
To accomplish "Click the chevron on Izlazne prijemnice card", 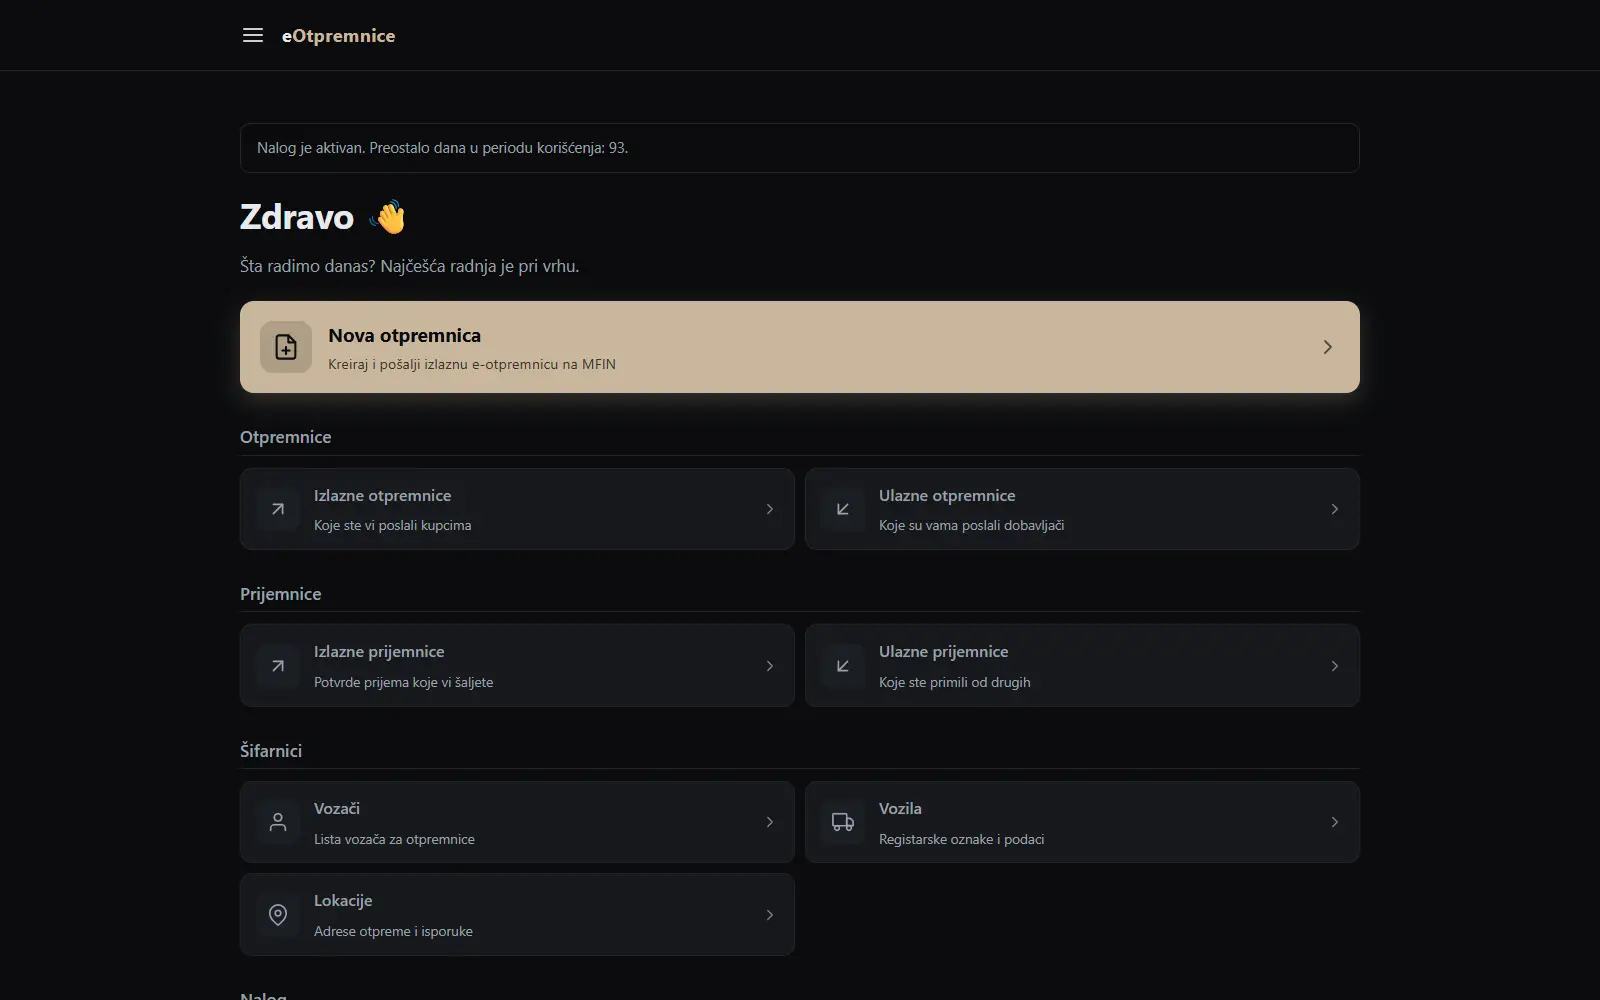I will pos(770,666).
